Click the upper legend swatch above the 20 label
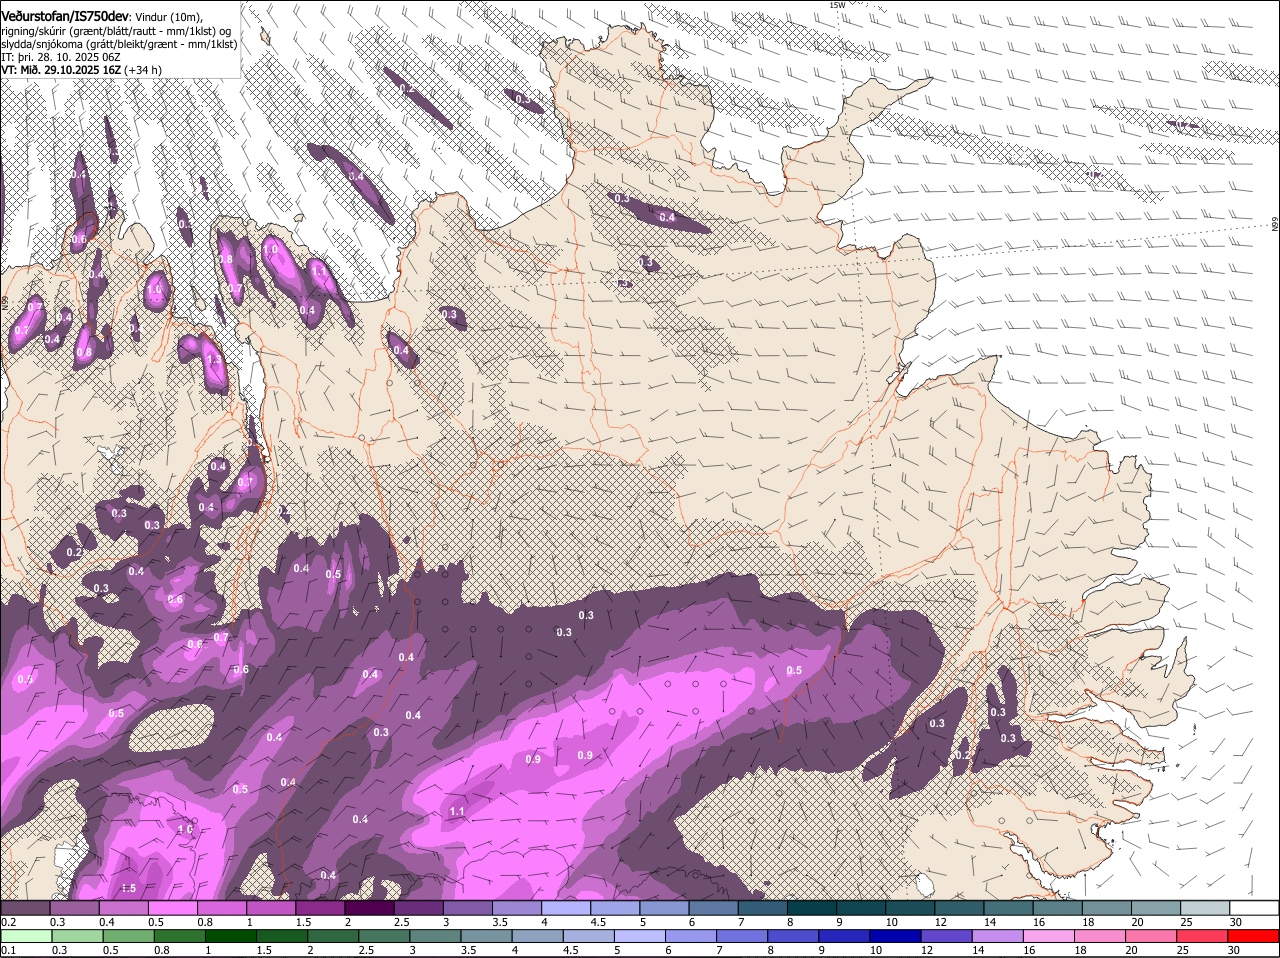Image resolution: width=1280 pixels, height=958 pixels. click(1156, 908)
